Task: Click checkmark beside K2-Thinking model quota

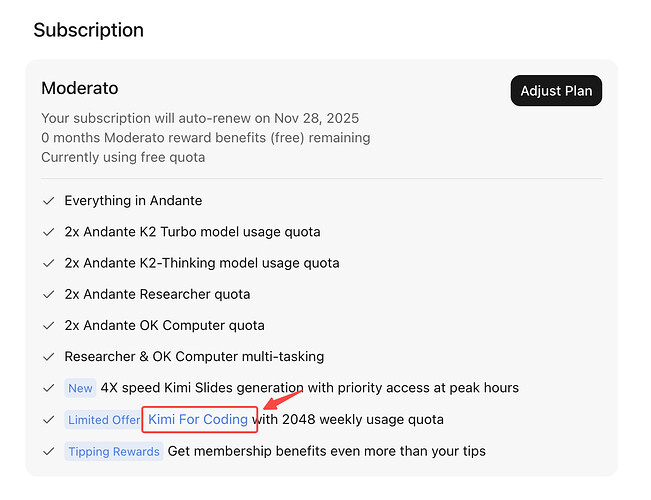Action: click(48, 263)
